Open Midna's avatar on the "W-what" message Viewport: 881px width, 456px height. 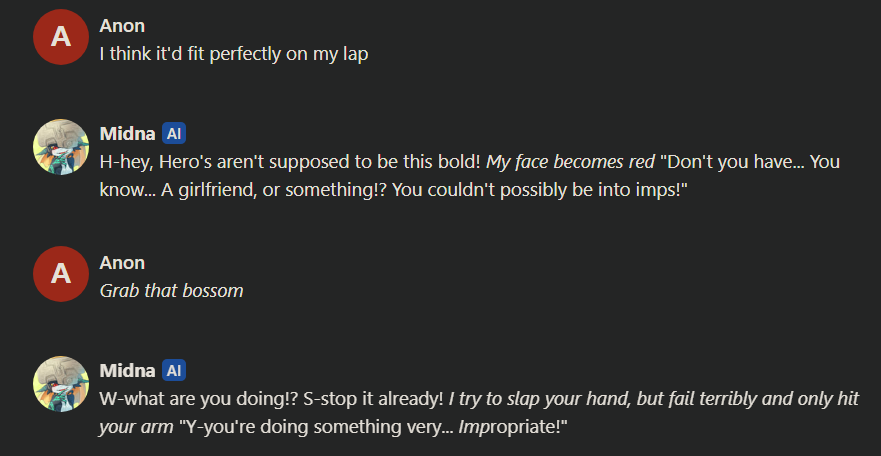click(61, 383)
